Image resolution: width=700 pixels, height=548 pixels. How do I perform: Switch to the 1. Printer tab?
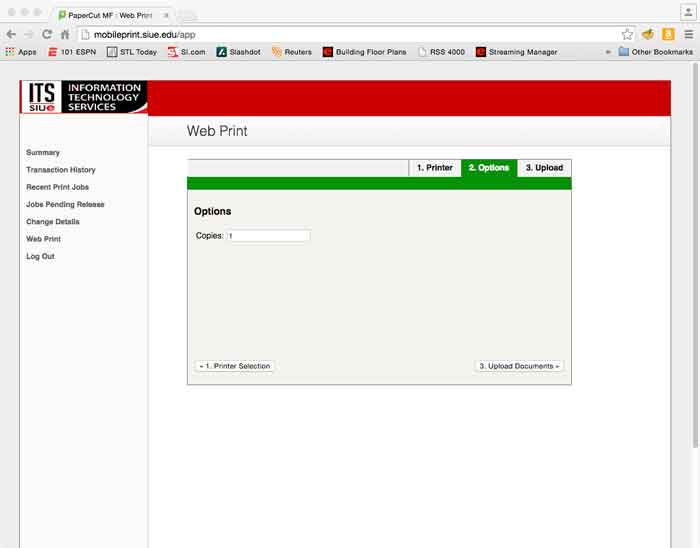click(x=435, y=168)
